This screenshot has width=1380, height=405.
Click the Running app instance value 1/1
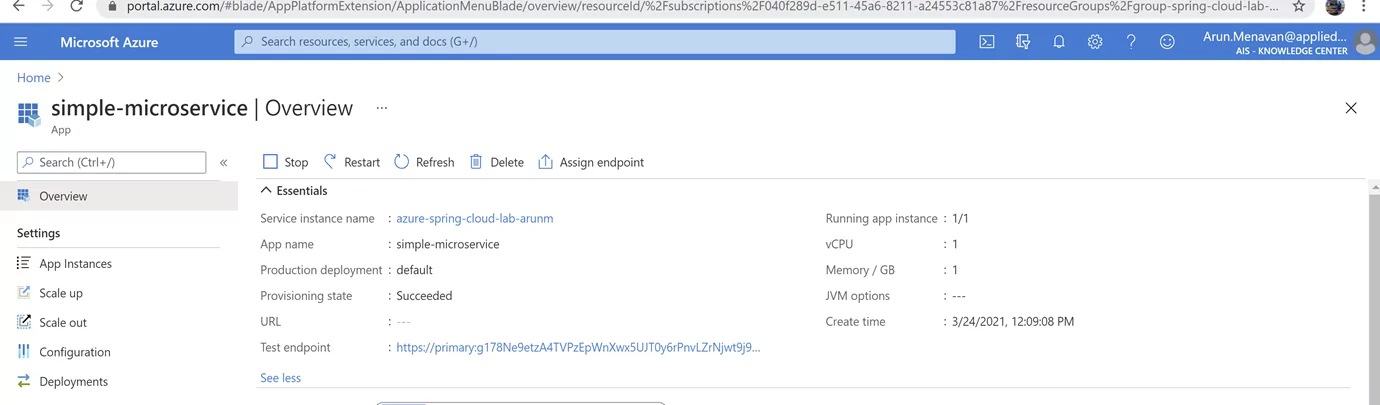[960, 218]
